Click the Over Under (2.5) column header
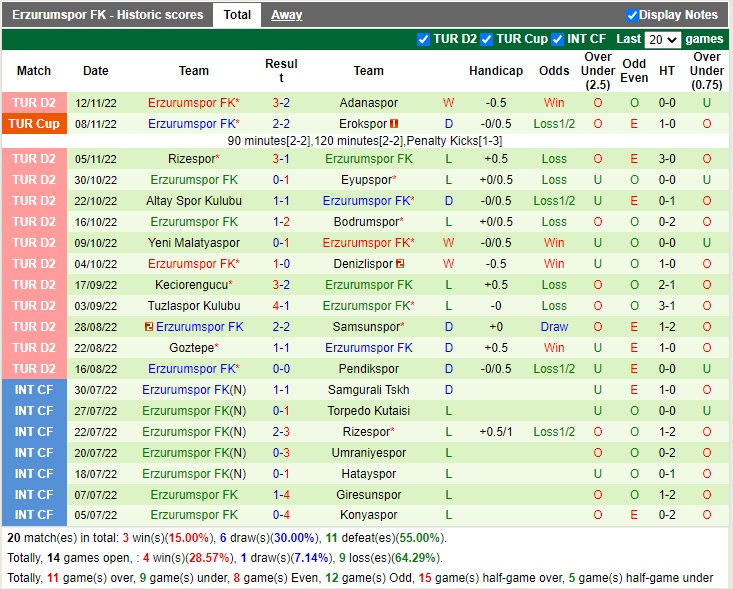Screen dimensions: 733x589 pyautogui.click(x=598, y=71)
